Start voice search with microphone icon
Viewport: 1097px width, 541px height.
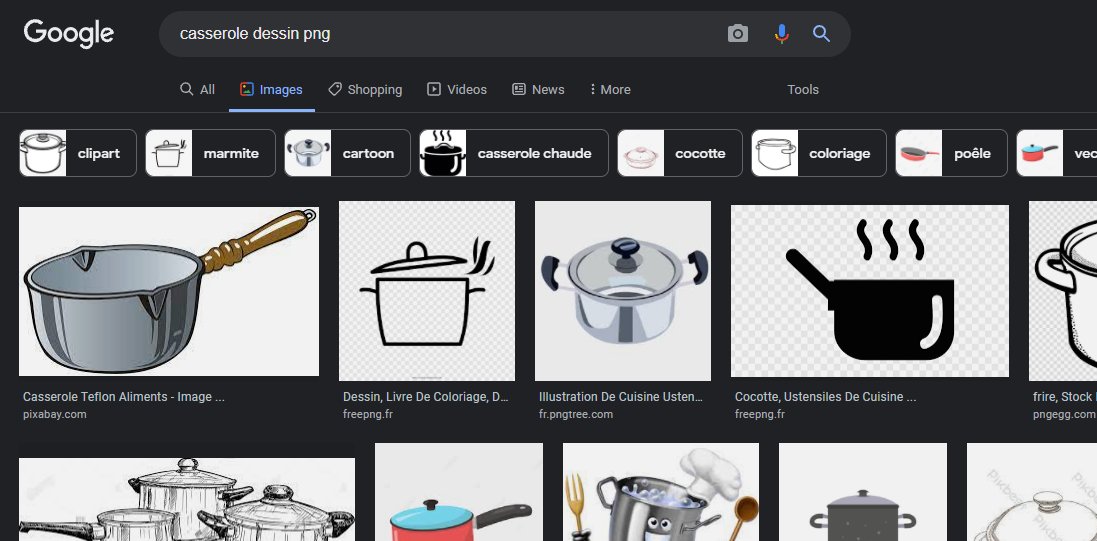[x=781, y=34]
